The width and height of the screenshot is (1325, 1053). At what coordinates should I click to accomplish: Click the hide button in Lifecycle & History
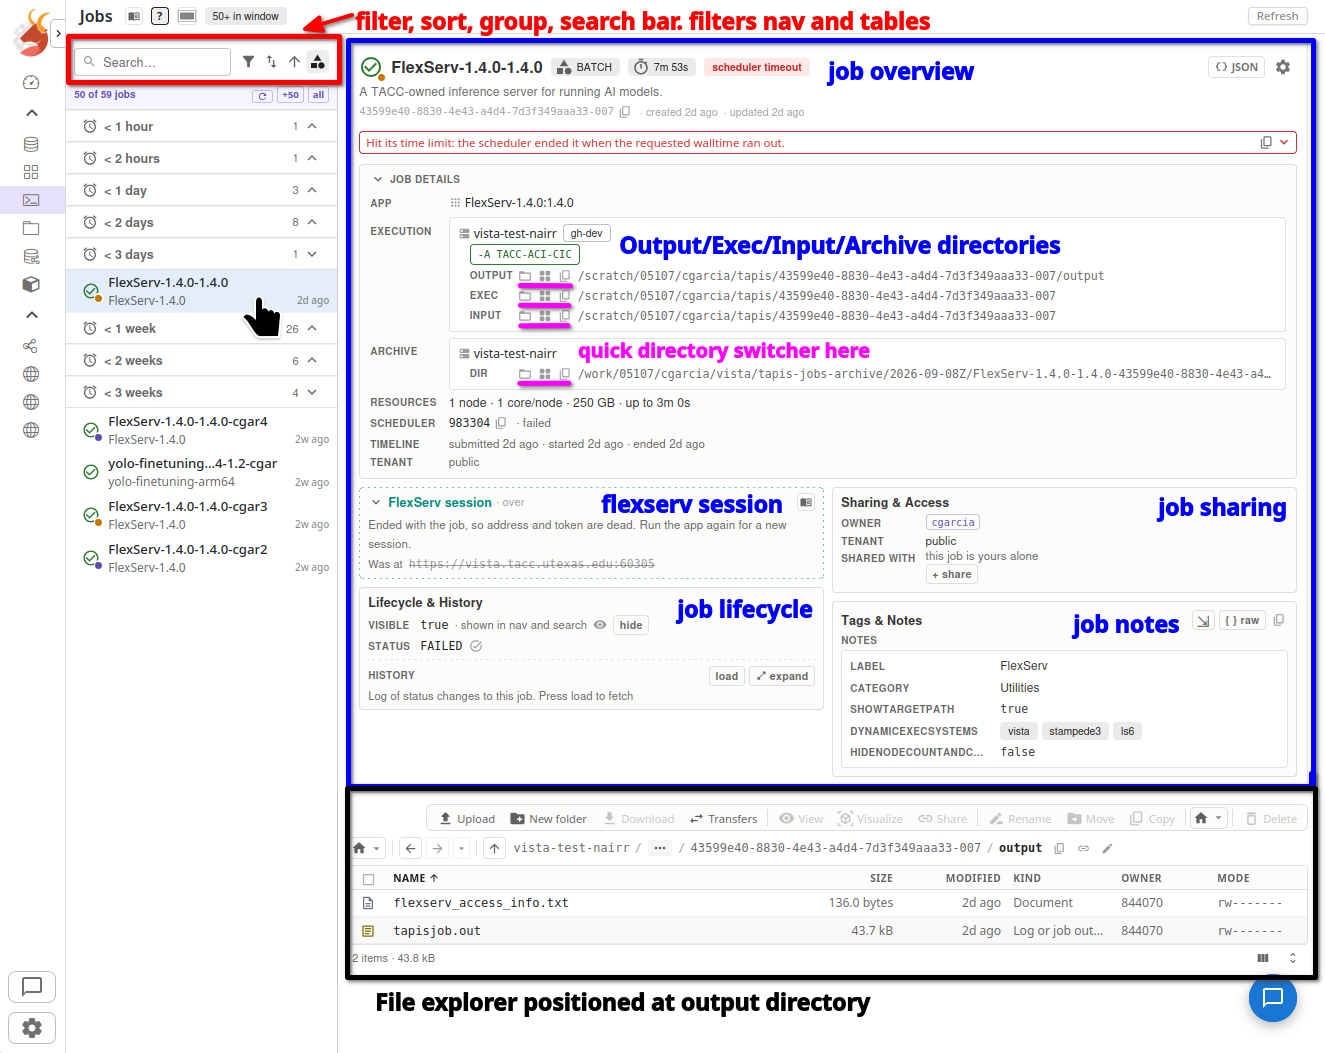tap(631, 625)
